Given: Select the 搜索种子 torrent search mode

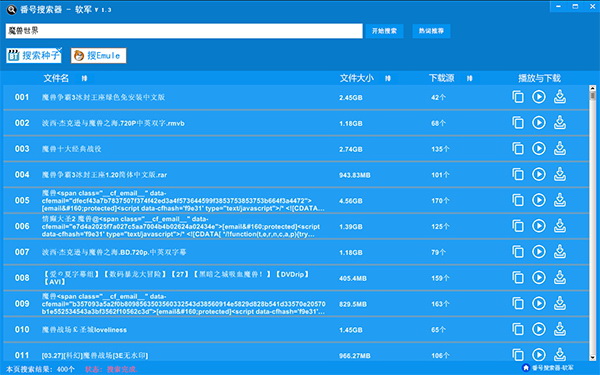Looking at the screenshot, I should 34,55.
